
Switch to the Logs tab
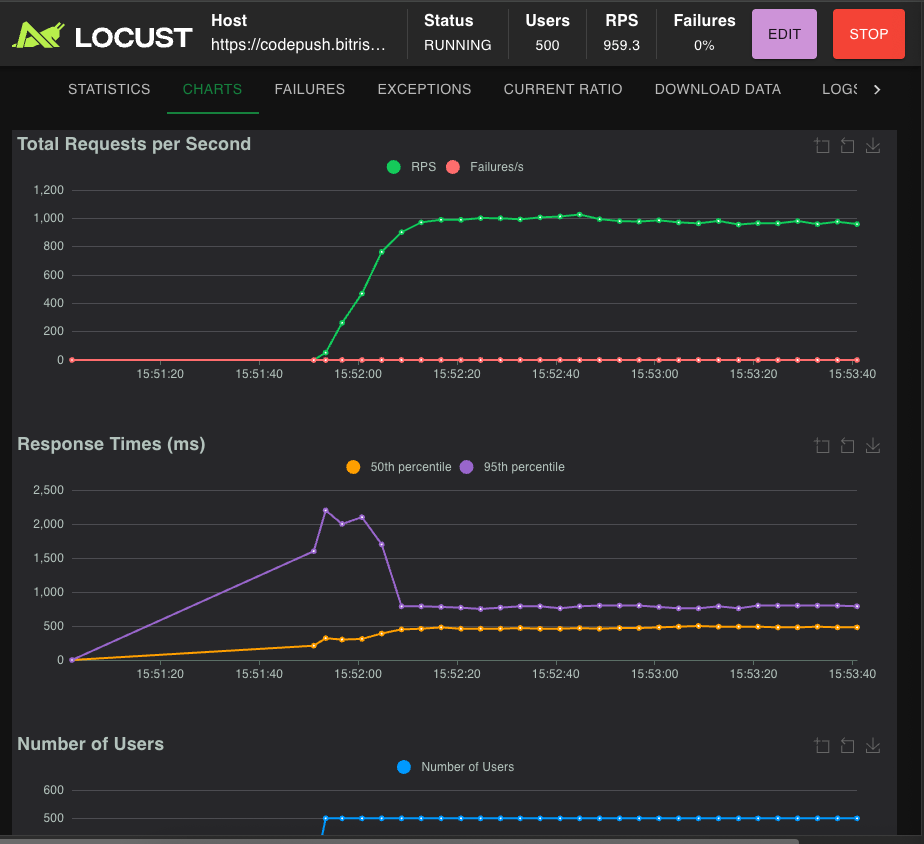(x=840, y=89)
